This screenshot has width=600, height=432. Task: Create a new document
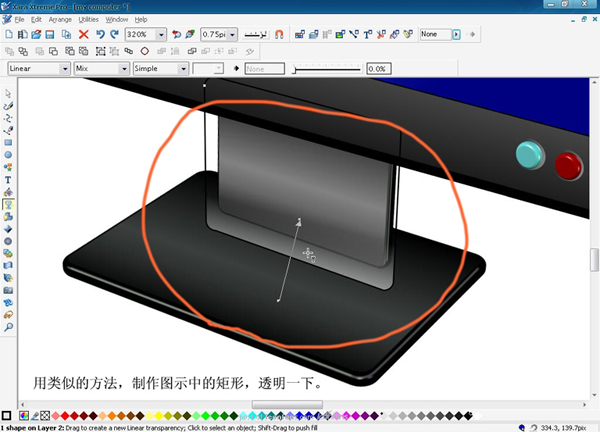9,34
